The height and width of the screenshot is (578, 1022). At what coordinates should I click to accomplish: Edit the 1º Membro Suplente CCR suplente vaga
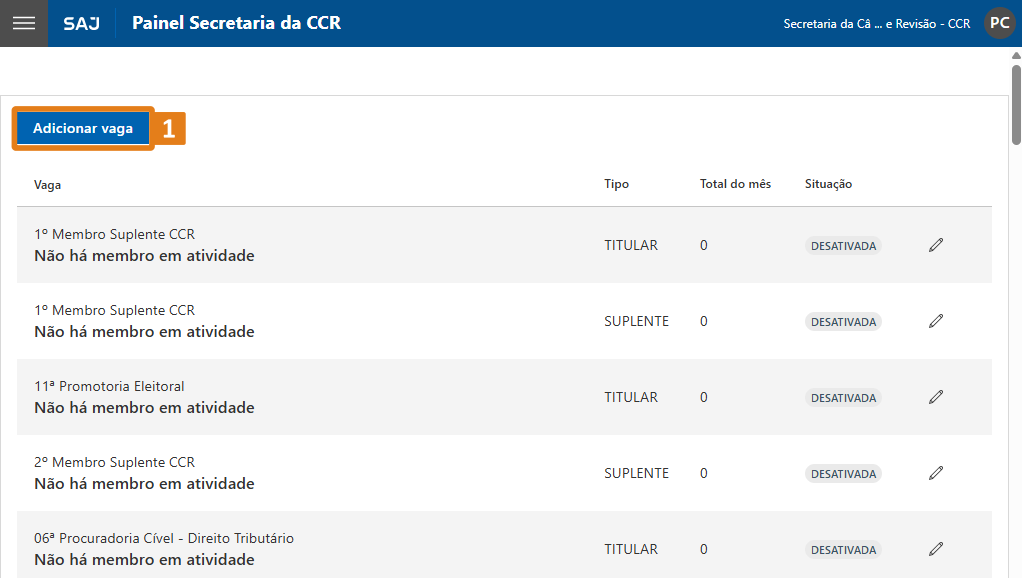point(936,321)
